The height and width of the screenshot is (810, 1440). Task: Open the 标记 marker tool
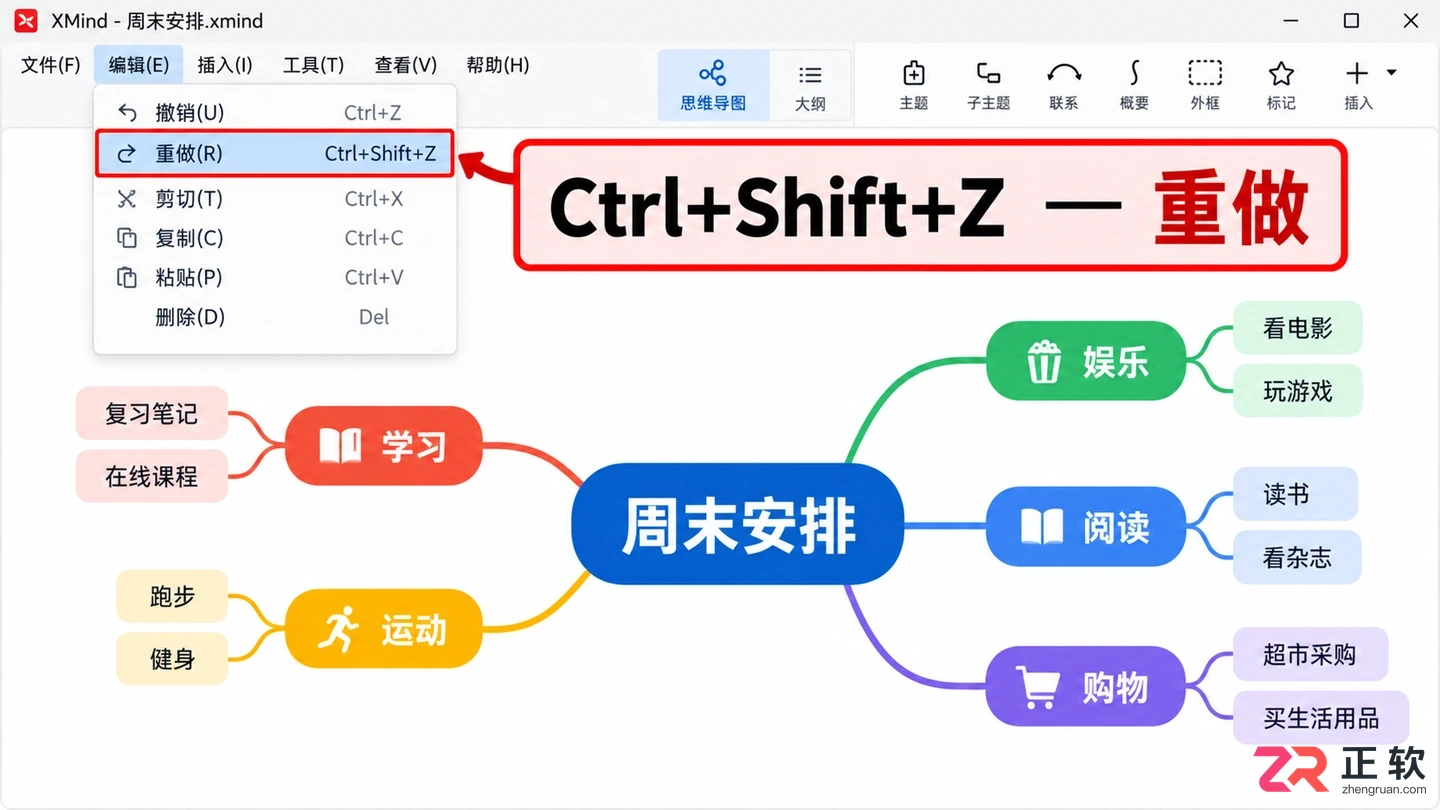[x=1281, y=85]
